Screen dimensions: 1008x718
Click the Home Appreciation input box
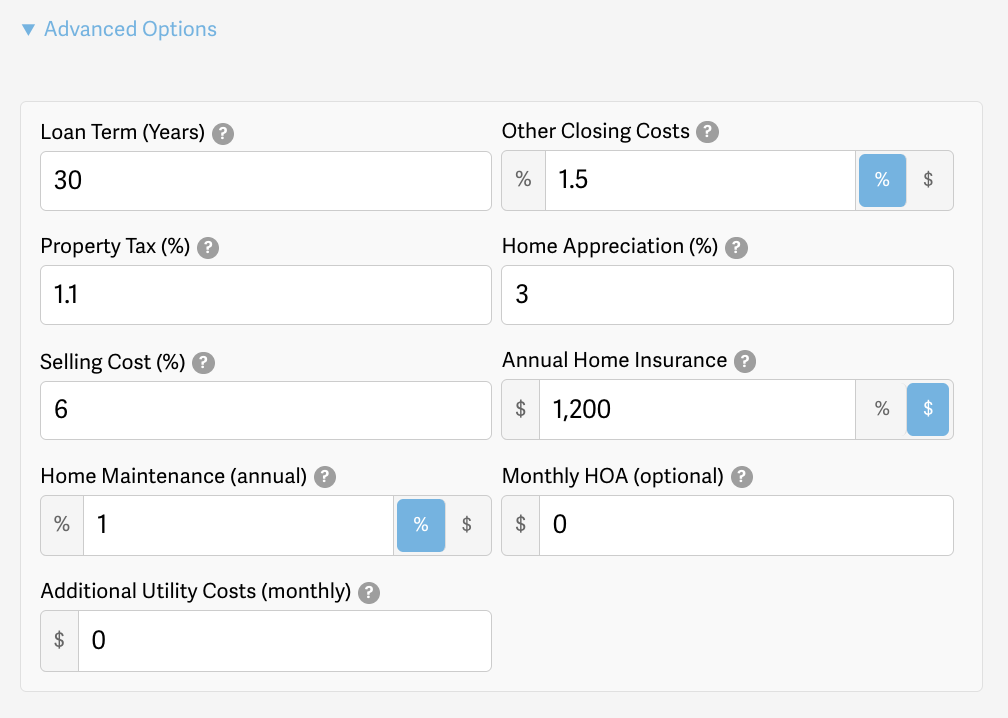pyautogui.click(x=727, y=295)
